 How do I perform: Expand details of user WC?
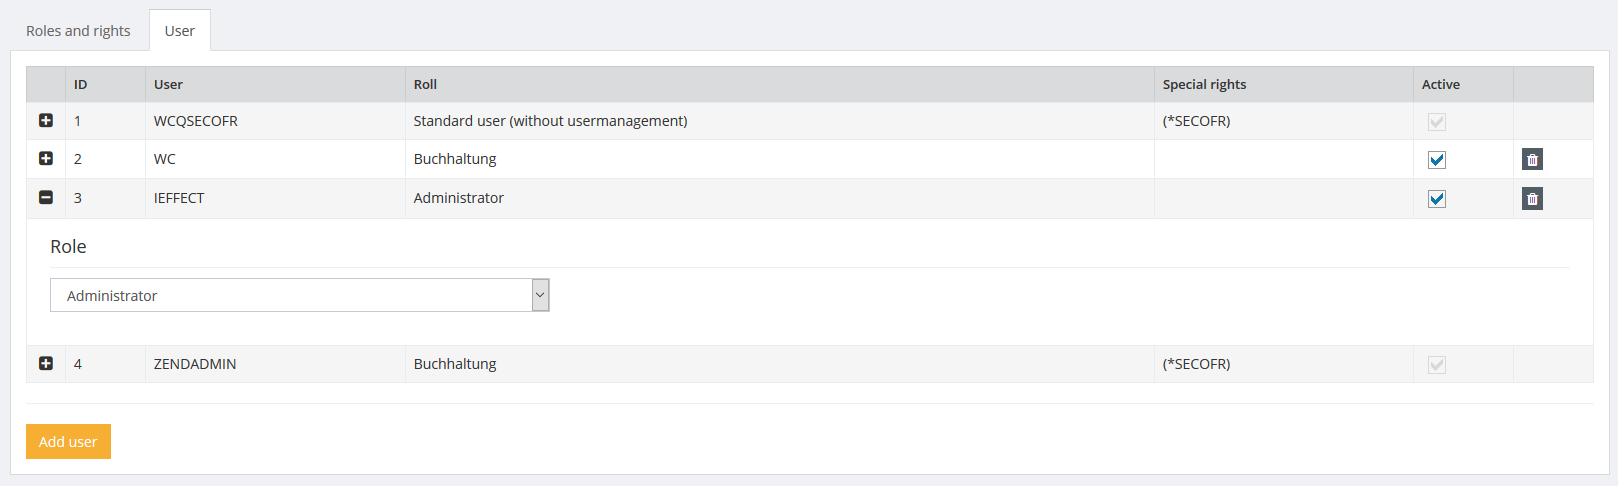coord(46,158)
